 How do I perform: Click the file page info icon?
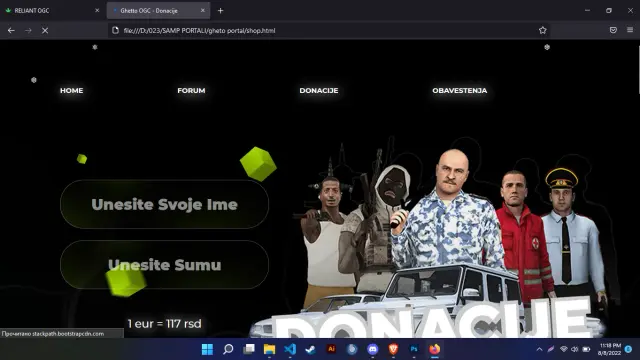116,30
